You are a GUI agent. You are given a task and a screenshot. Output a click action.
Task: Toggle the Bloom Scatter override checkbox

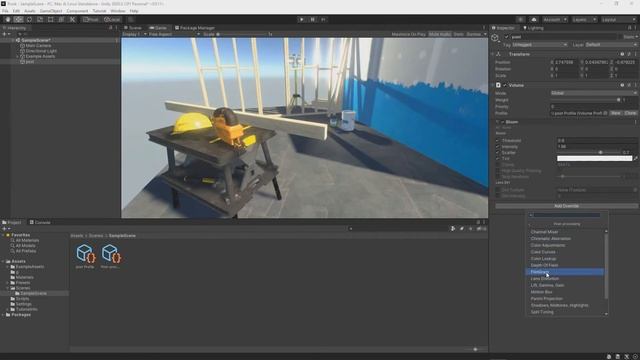498,153
